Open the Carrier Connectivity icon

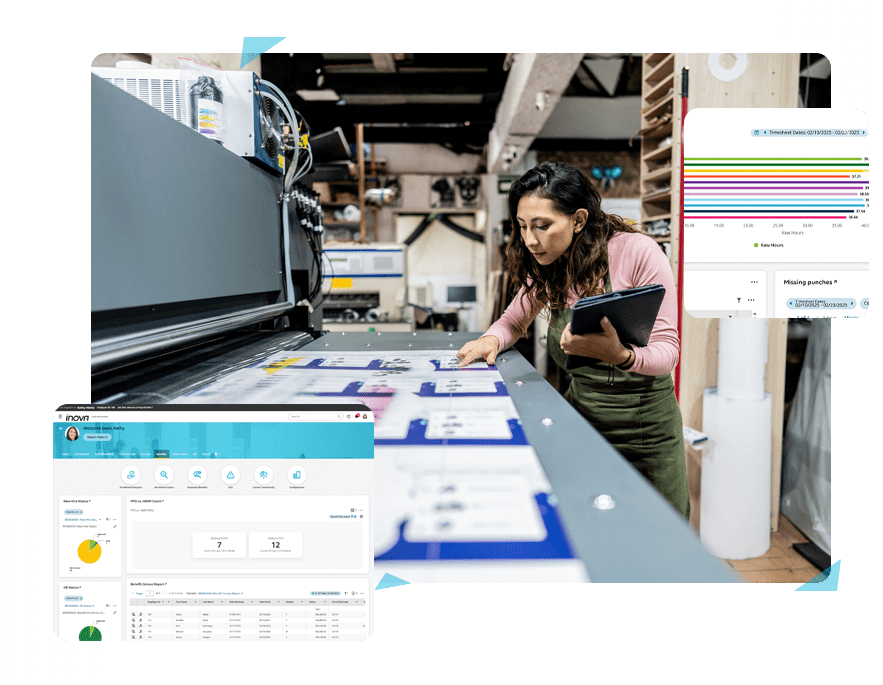point(264,475)
